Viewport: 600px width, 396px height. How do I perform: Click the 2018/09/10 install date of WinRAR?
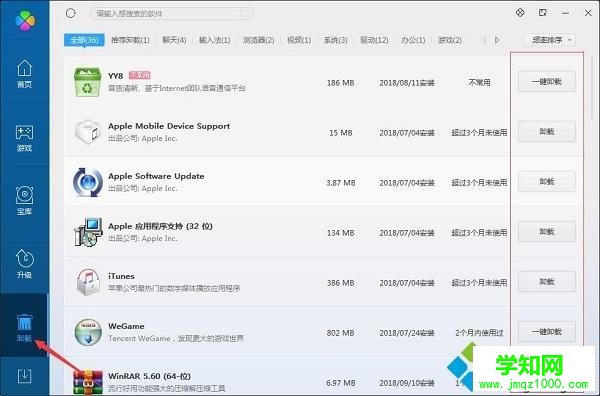407,383
